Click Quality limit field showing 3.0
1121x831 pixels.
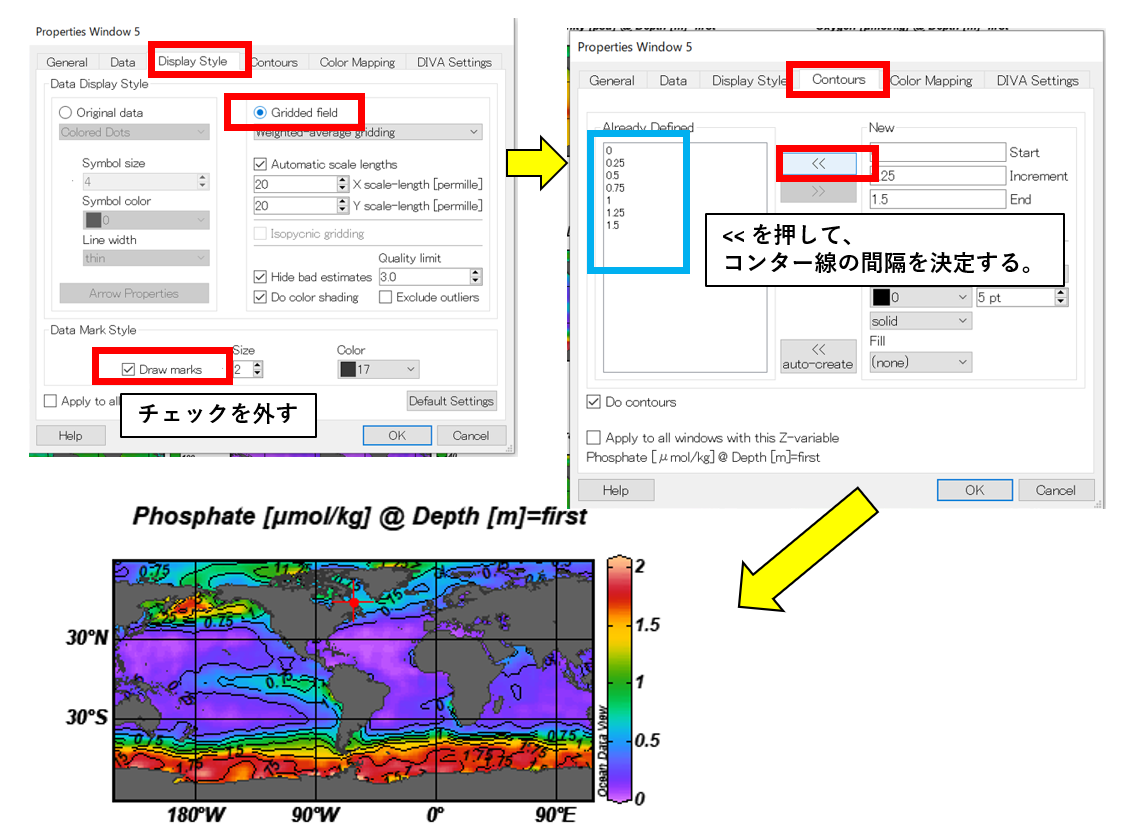click(425, 277)
